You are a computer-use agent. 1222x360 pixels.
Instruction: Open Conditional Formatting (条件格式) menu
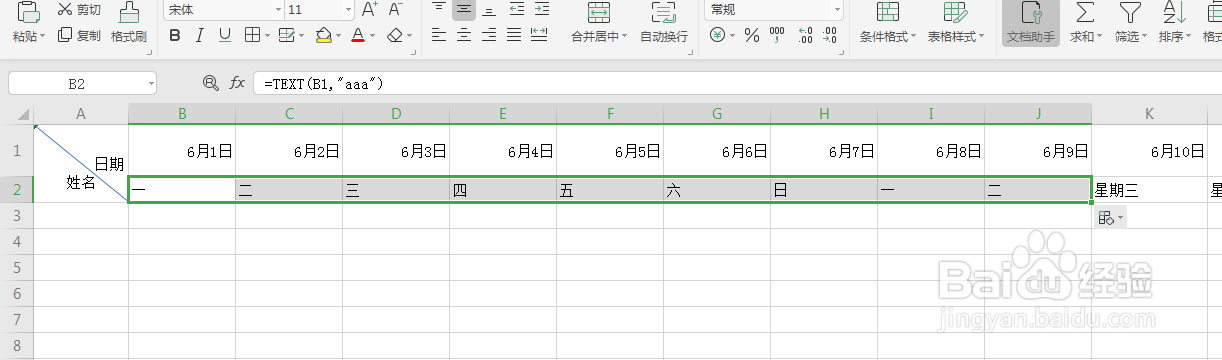point(888,23)
